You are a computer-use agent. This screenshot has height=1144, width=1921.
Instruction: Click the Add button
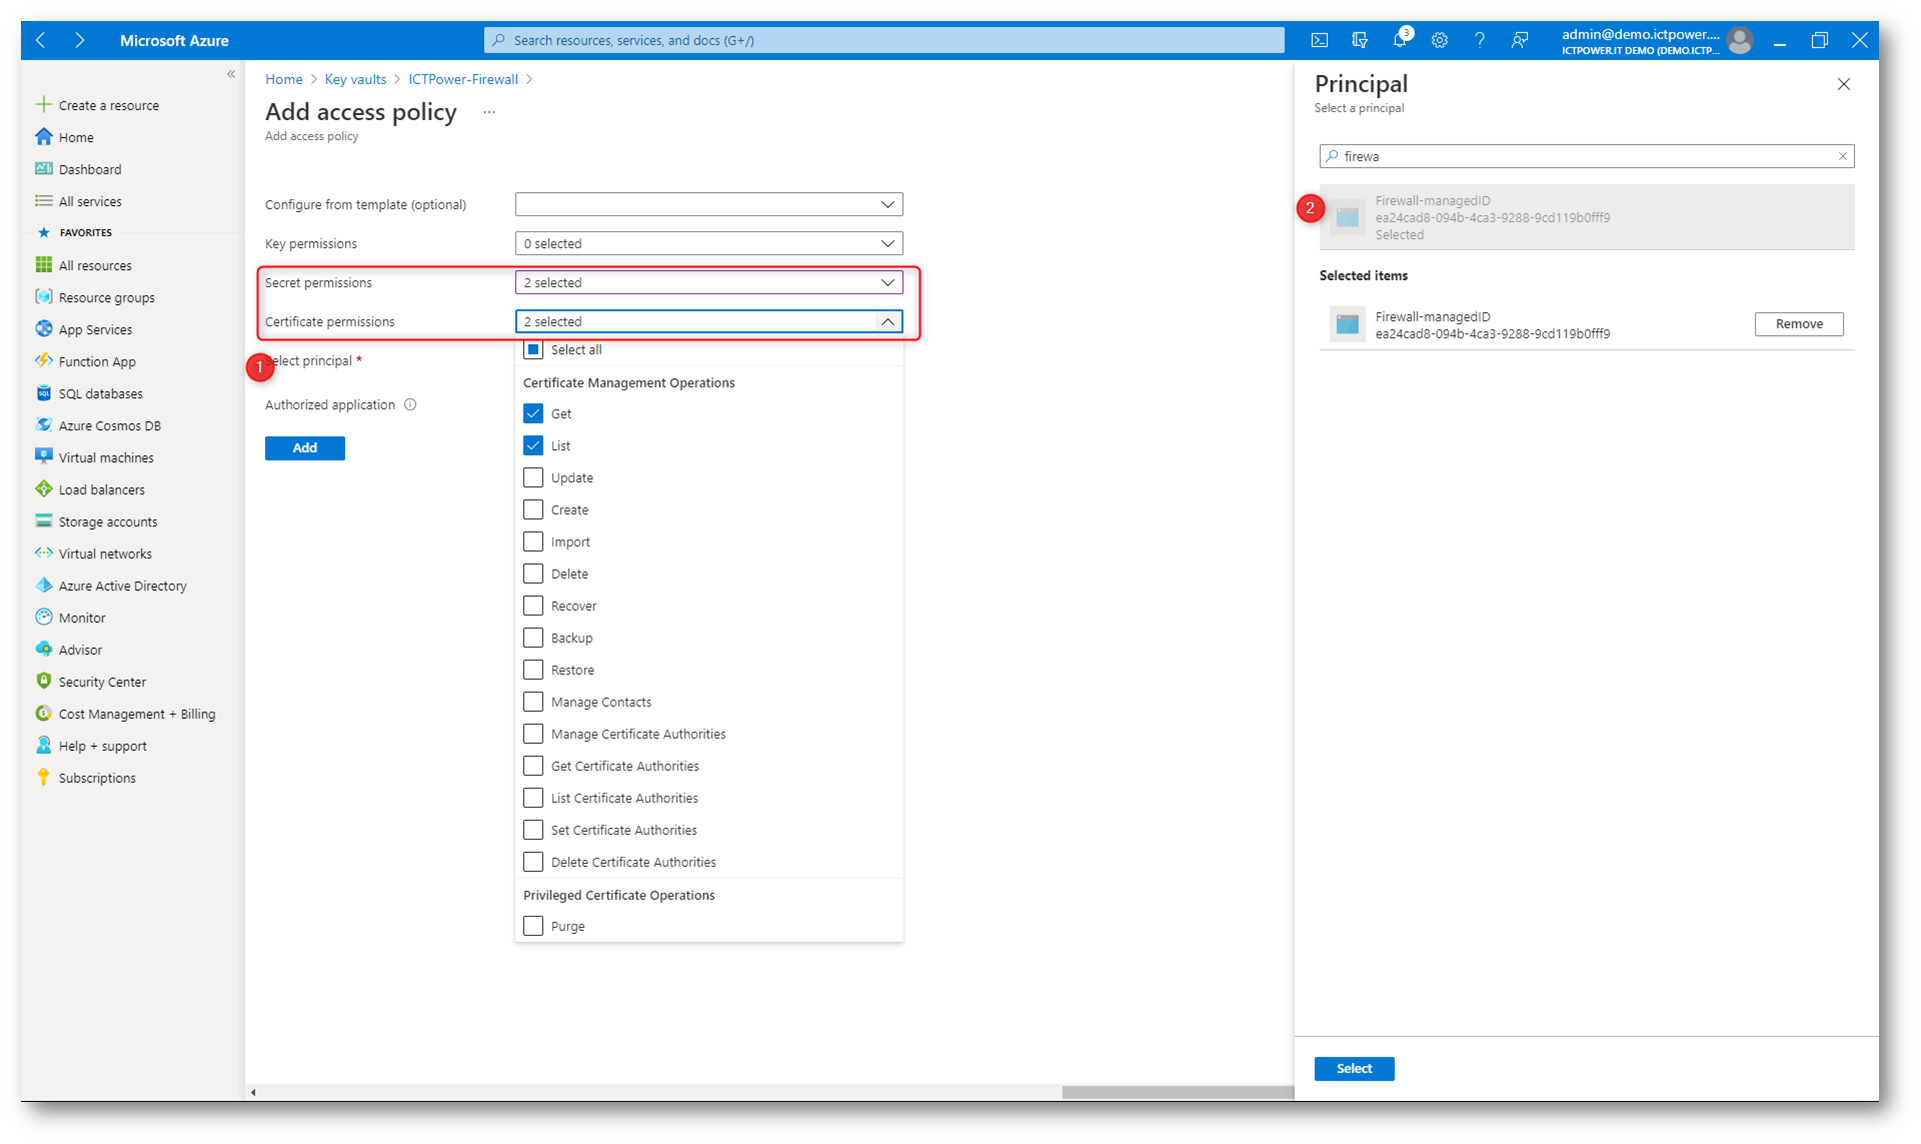(305, 448)
